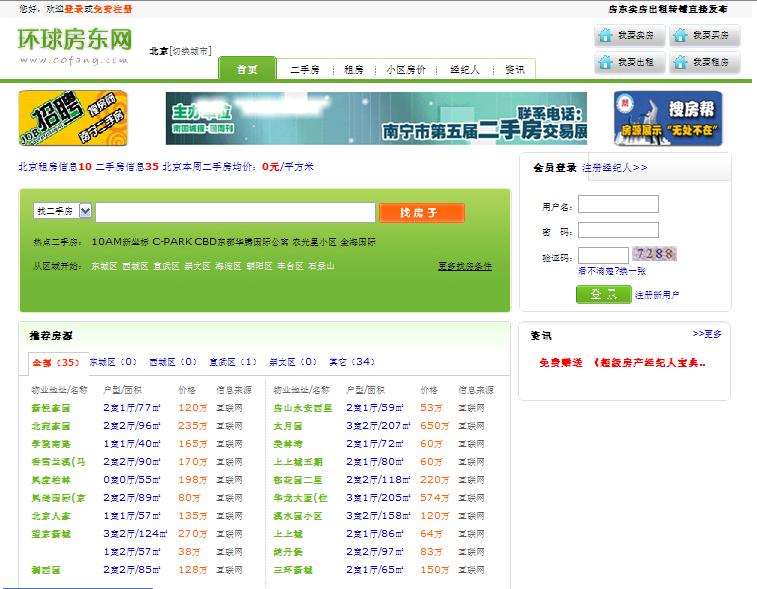This screenshot has width=757, height=589.
Task: Focus the 验证码 input field
Action: point(603,255)
